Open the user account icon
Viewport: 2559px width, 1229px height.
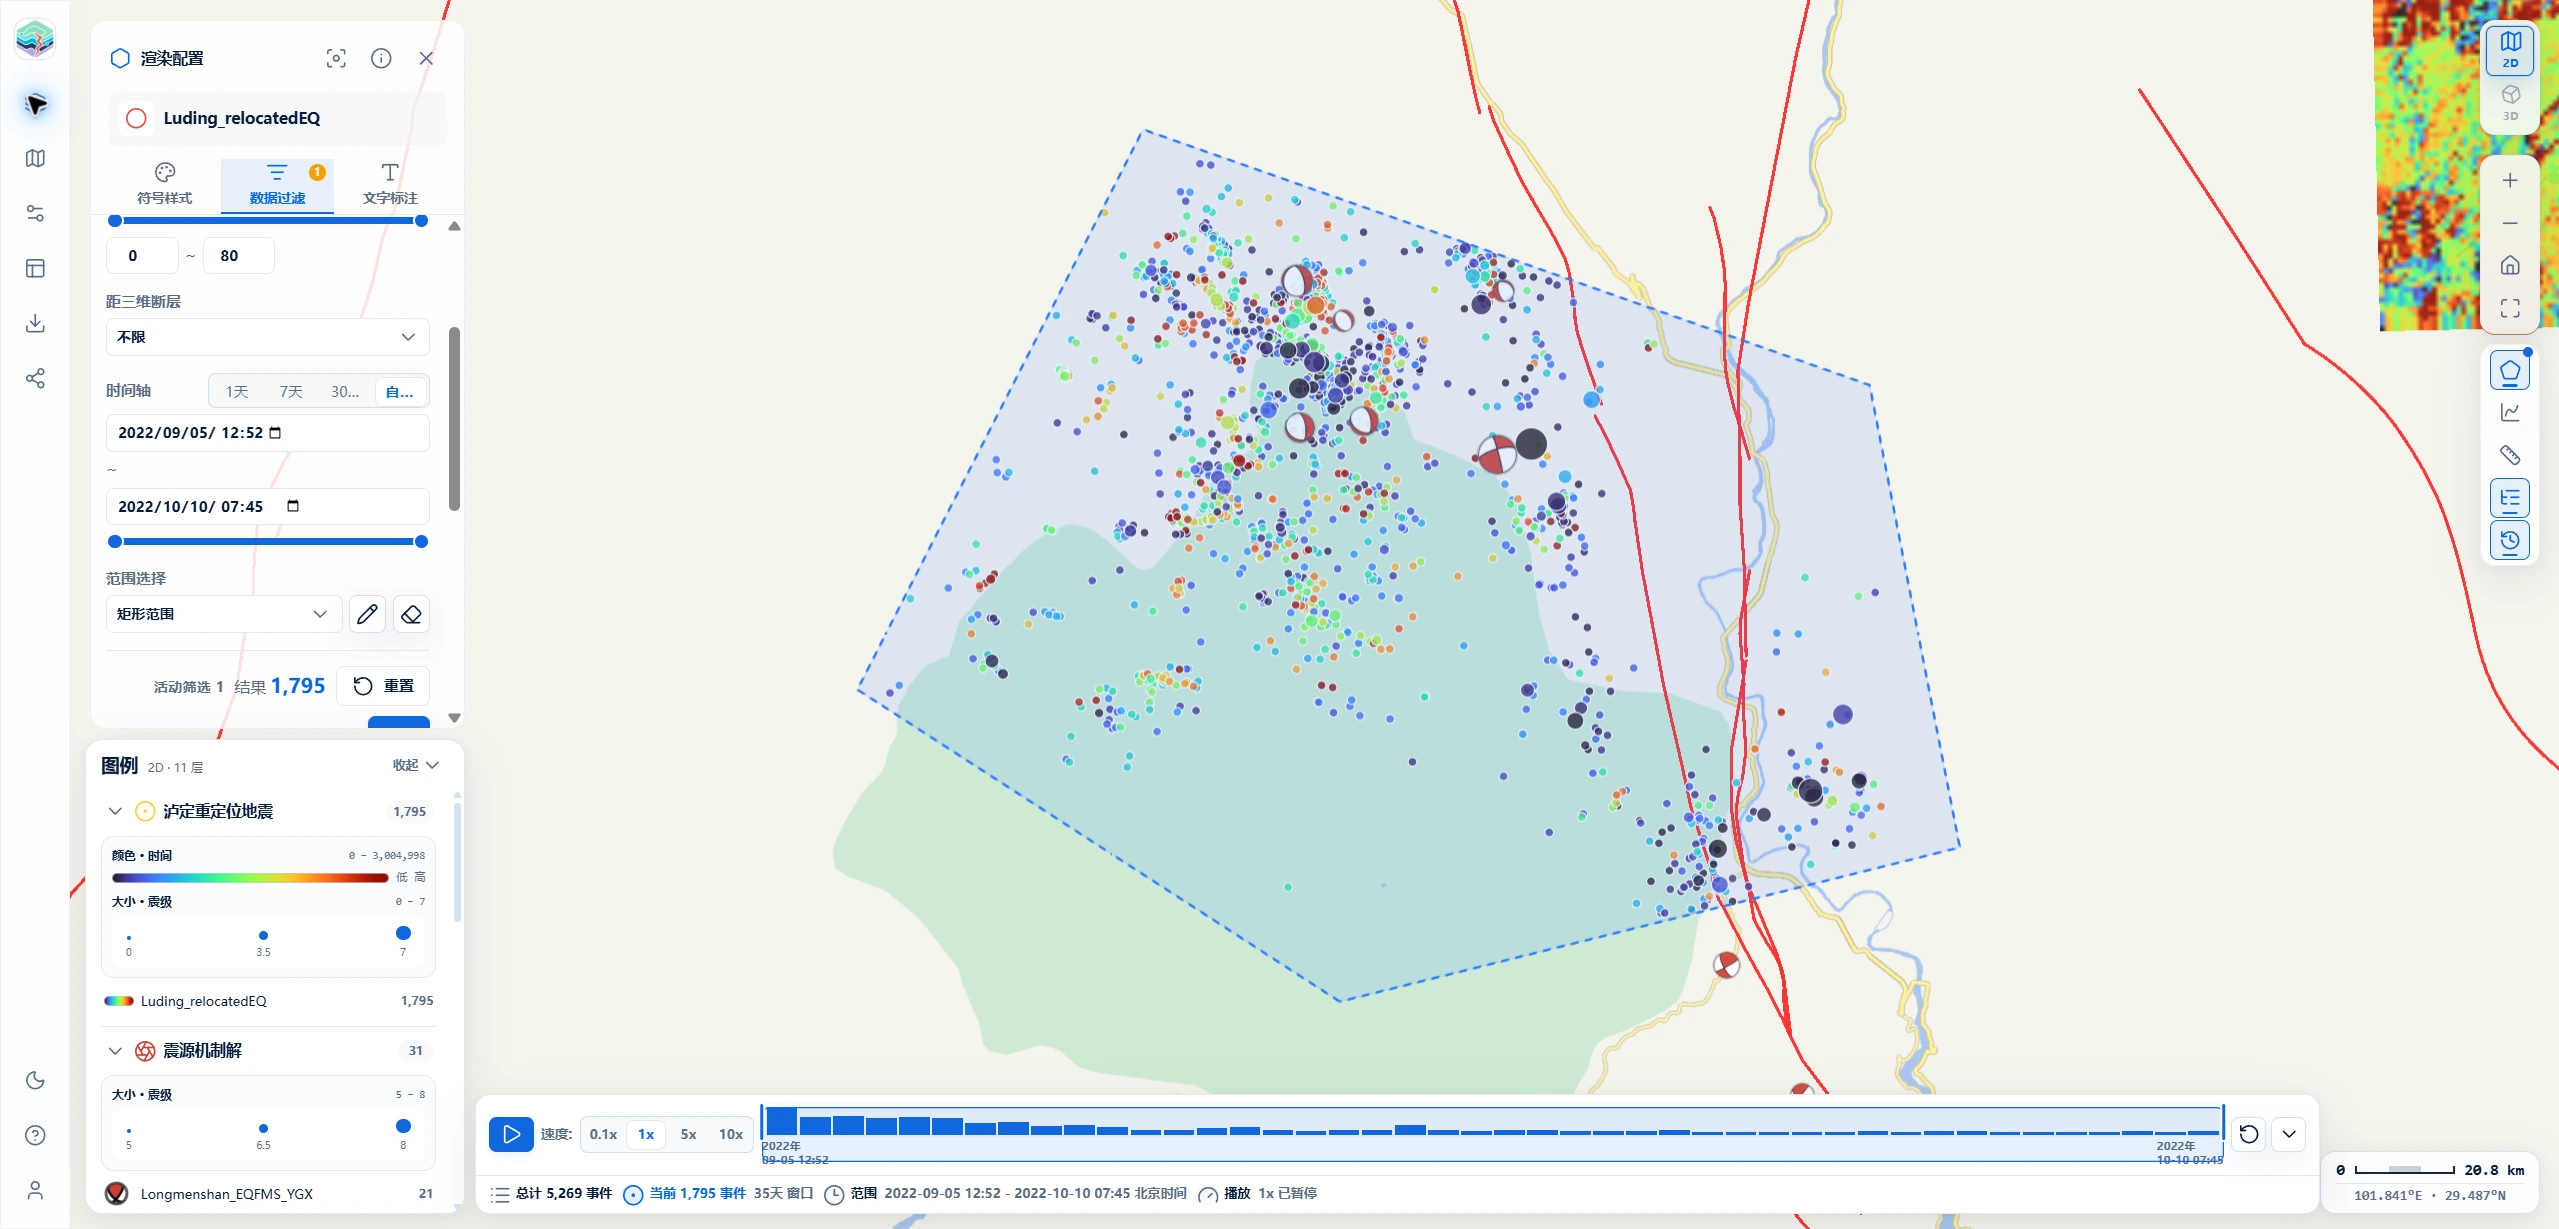36,1190
